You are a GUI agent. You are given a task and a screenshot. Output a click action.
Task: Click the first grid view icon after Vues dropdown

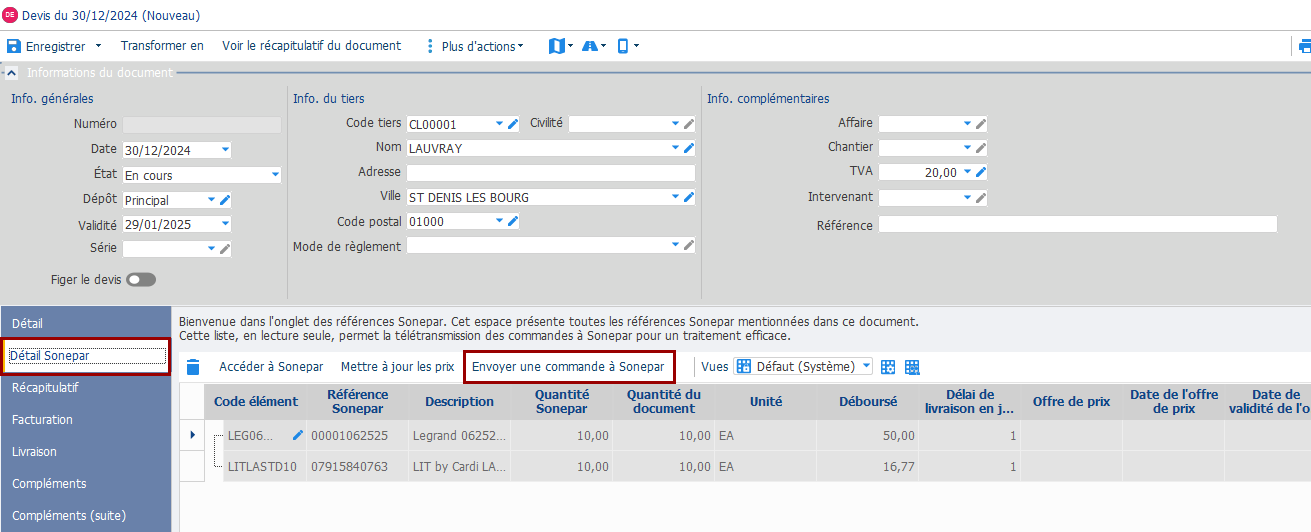(x=887, y=367)
